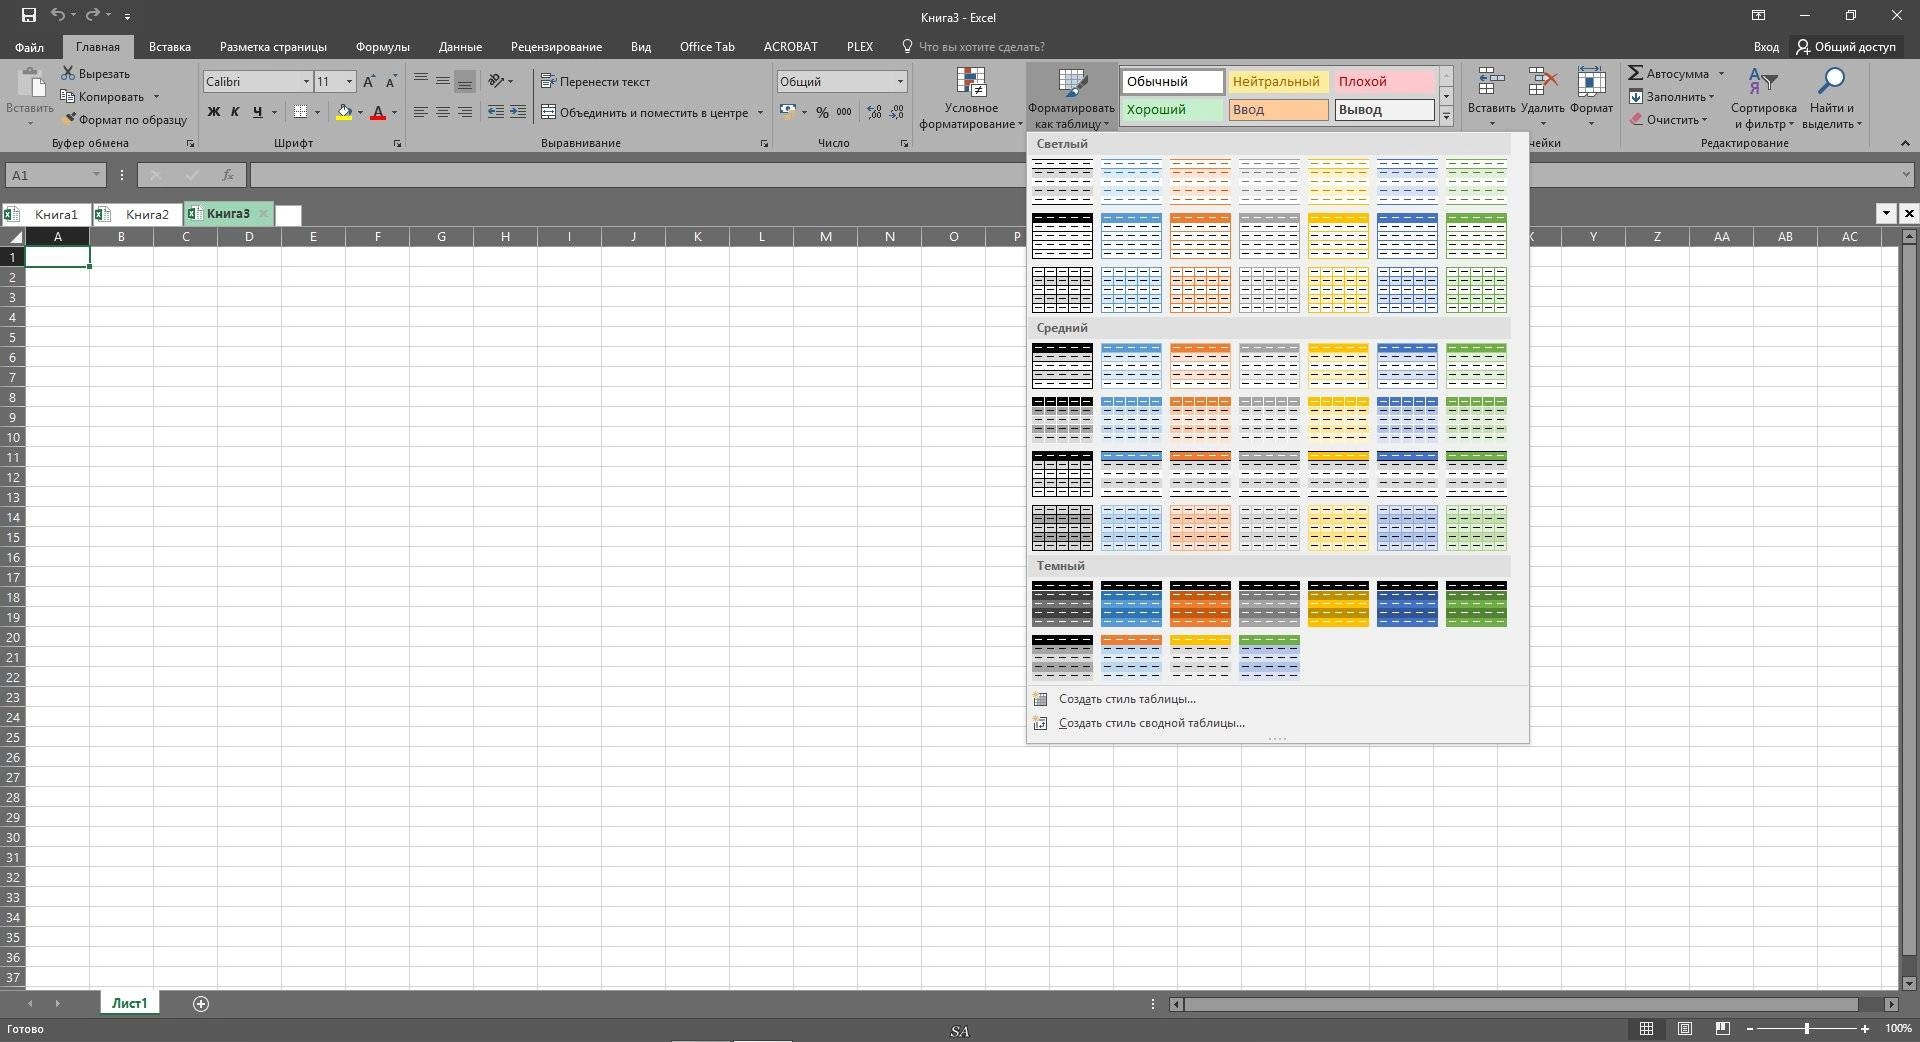
Task: Open the font size 11 dropdown
Action: click(x=349, y=82)
